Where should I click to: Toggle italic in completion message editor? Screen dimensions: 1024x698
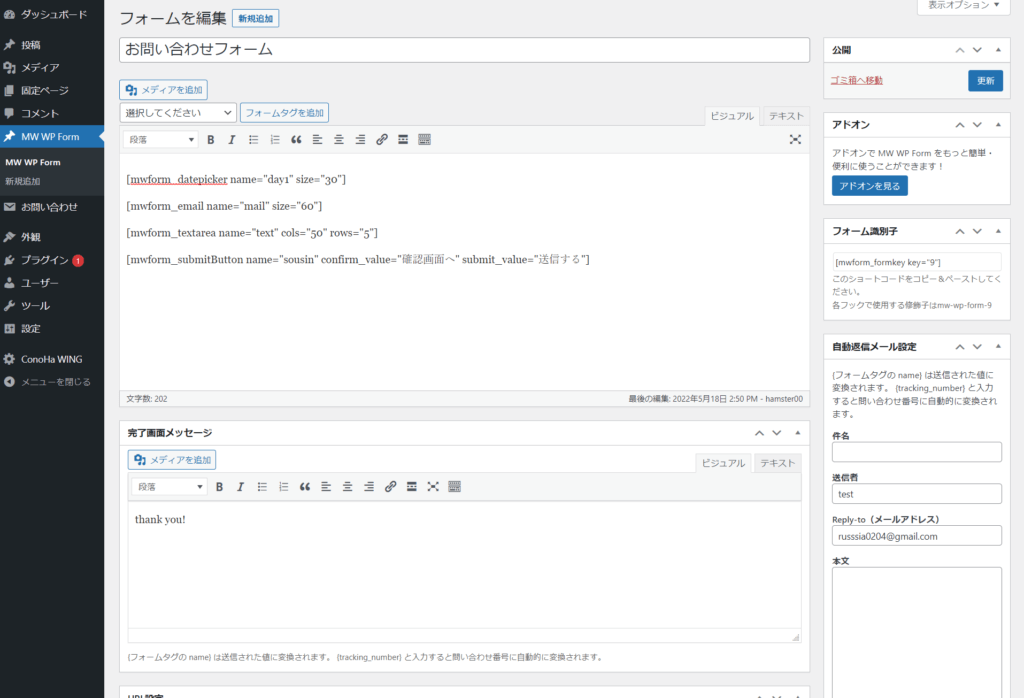pyautogui.click(x=240, y=487)
